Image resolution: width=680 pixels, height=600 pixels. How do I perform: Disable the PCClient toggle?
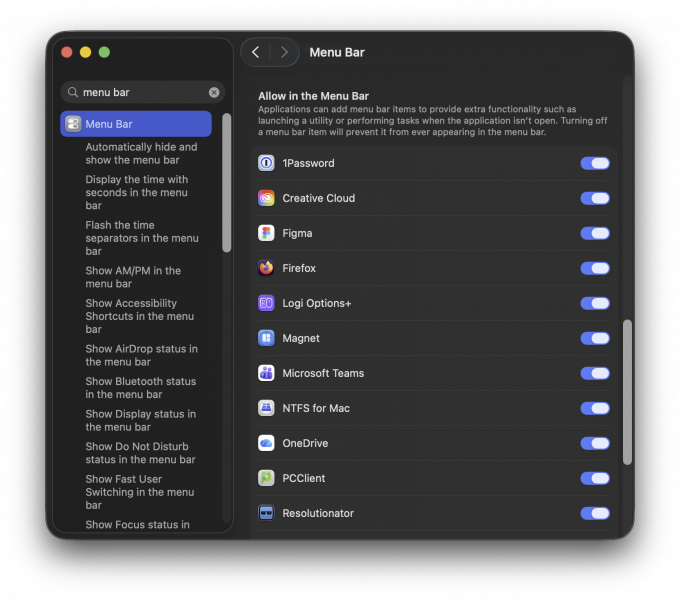point(595,478)
